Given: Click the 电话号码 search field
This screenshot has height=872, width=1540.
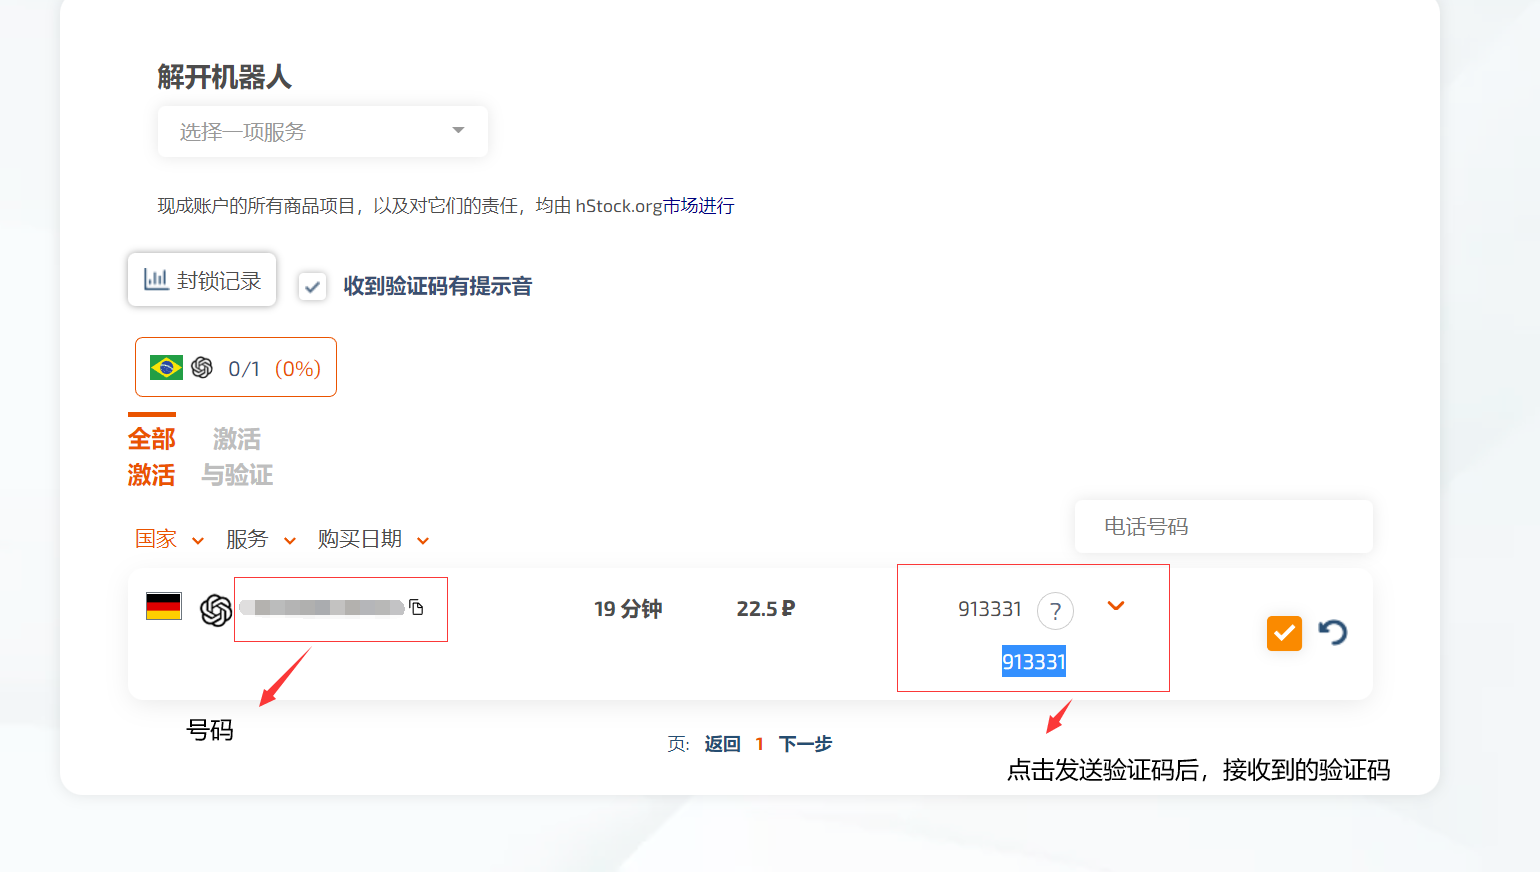Looking at the screenshot, I should pyautogui.click(x=1223, y=527).
